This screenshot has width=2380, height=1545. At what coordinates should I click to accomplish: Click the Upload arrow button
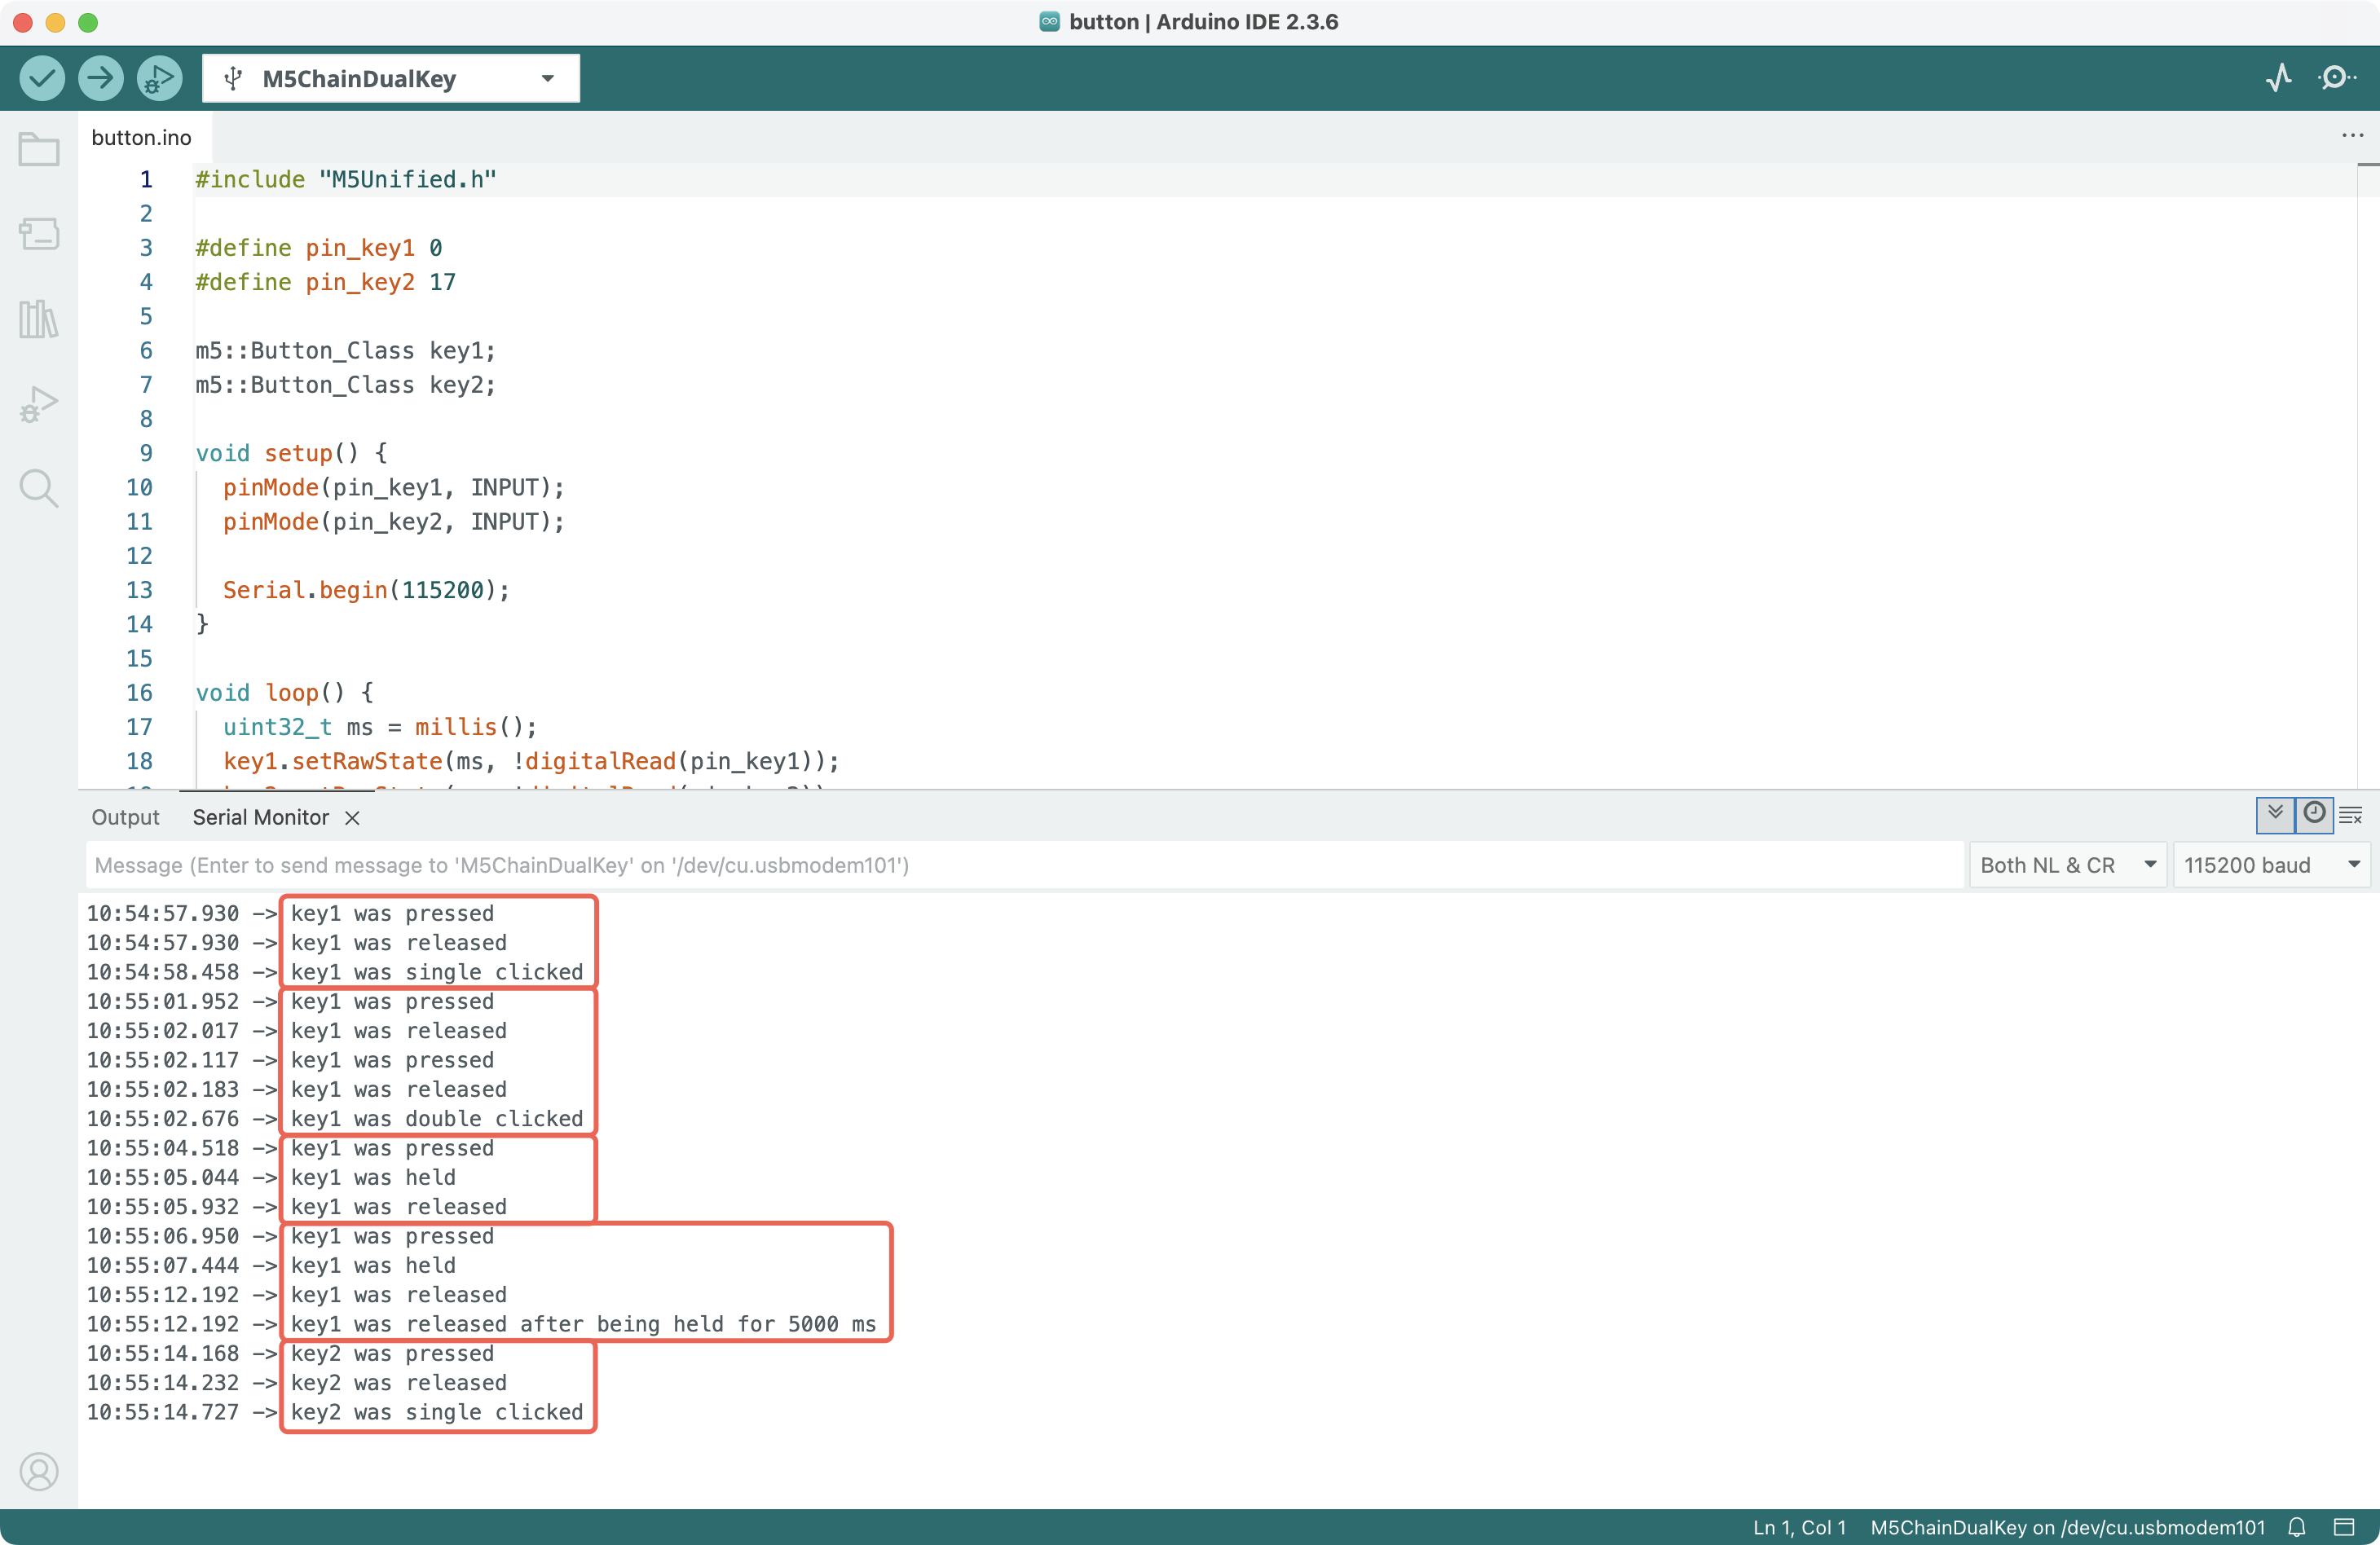(x=100, y=78)
